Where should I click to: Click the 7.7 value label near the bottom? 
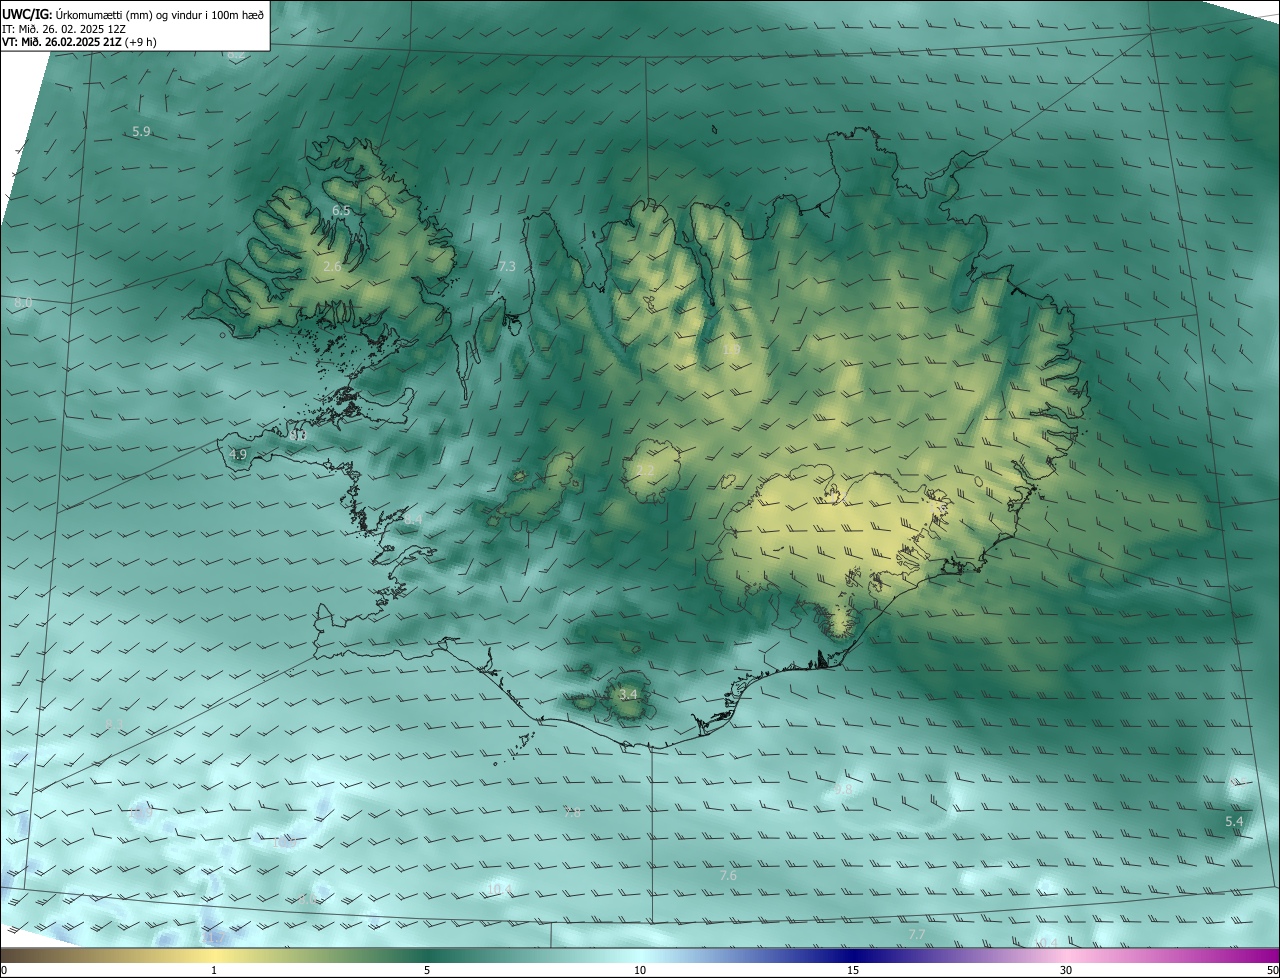(x=917, y=934)
